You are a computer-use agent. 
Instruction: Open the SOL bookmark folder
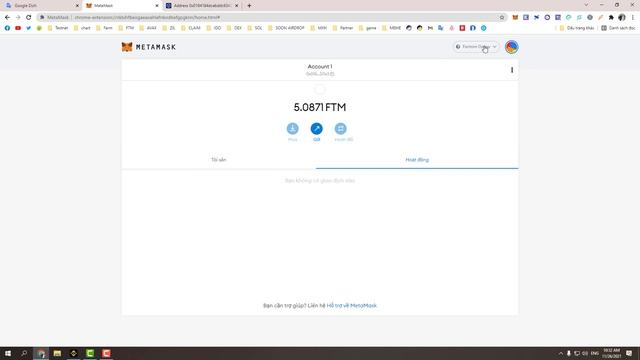pos(255,28)
